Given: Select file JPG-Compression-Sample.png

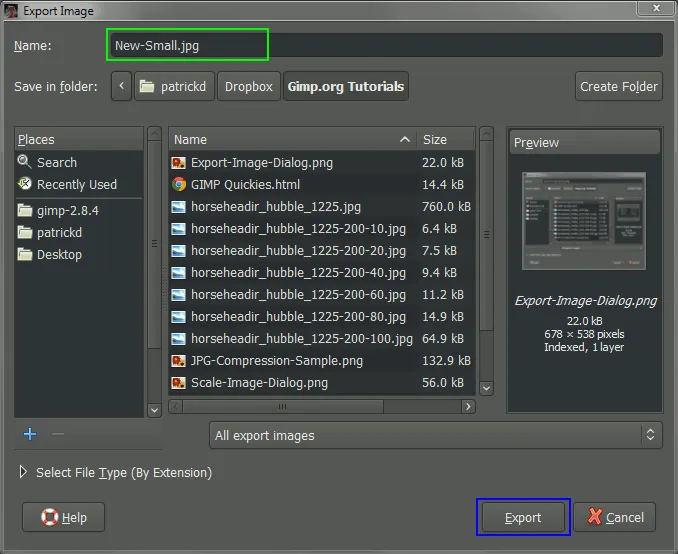Looking at the screenshot, I should point(322,361).
